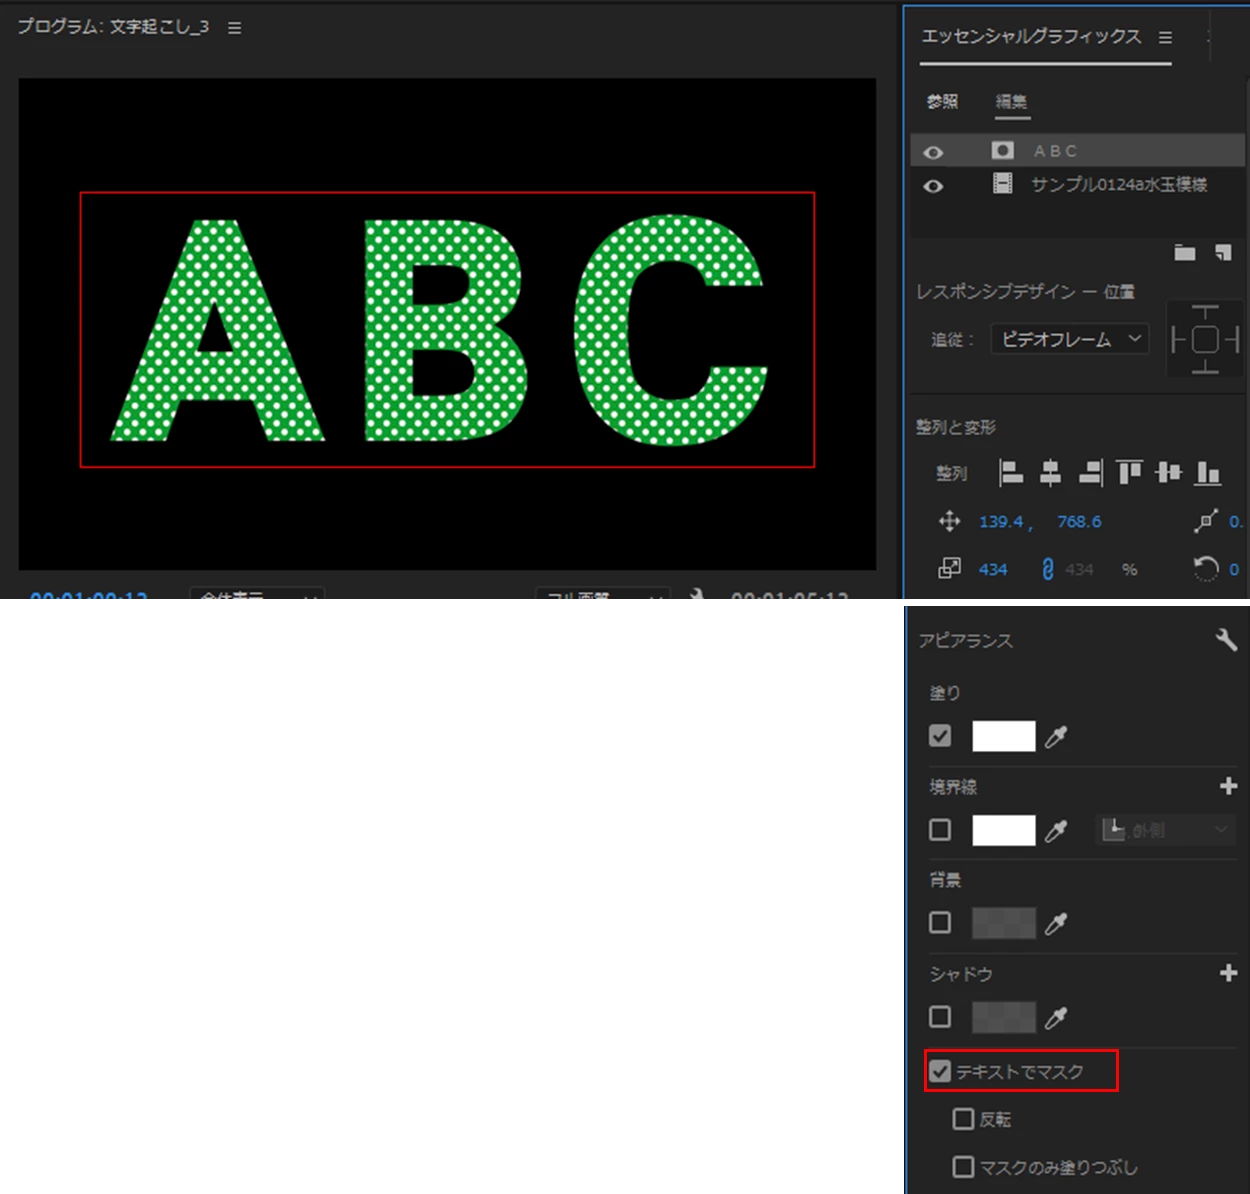Click the New Layer icon
Screen dimensions: 1250x1194
click(x=1223, y=252)
